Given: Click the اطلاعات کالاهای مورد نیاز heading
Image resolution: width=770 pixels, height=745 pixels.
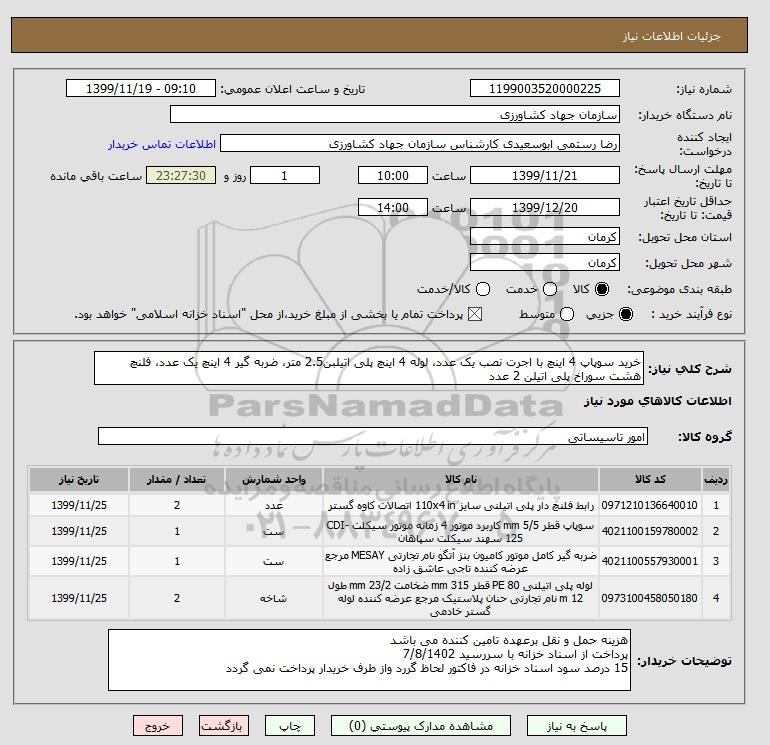Looking at the screenshot, I should pyautogui.click(x=658, y=401).
